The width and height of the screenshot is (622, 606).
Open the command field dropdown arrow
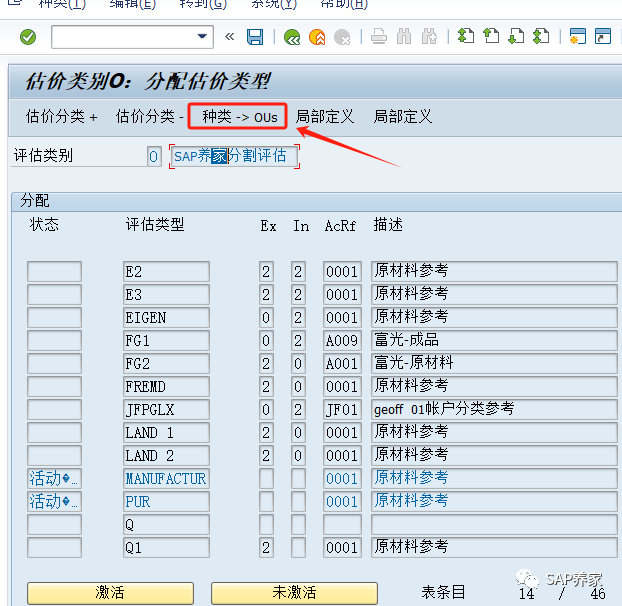pyautogui.click(x=202, y=36)
